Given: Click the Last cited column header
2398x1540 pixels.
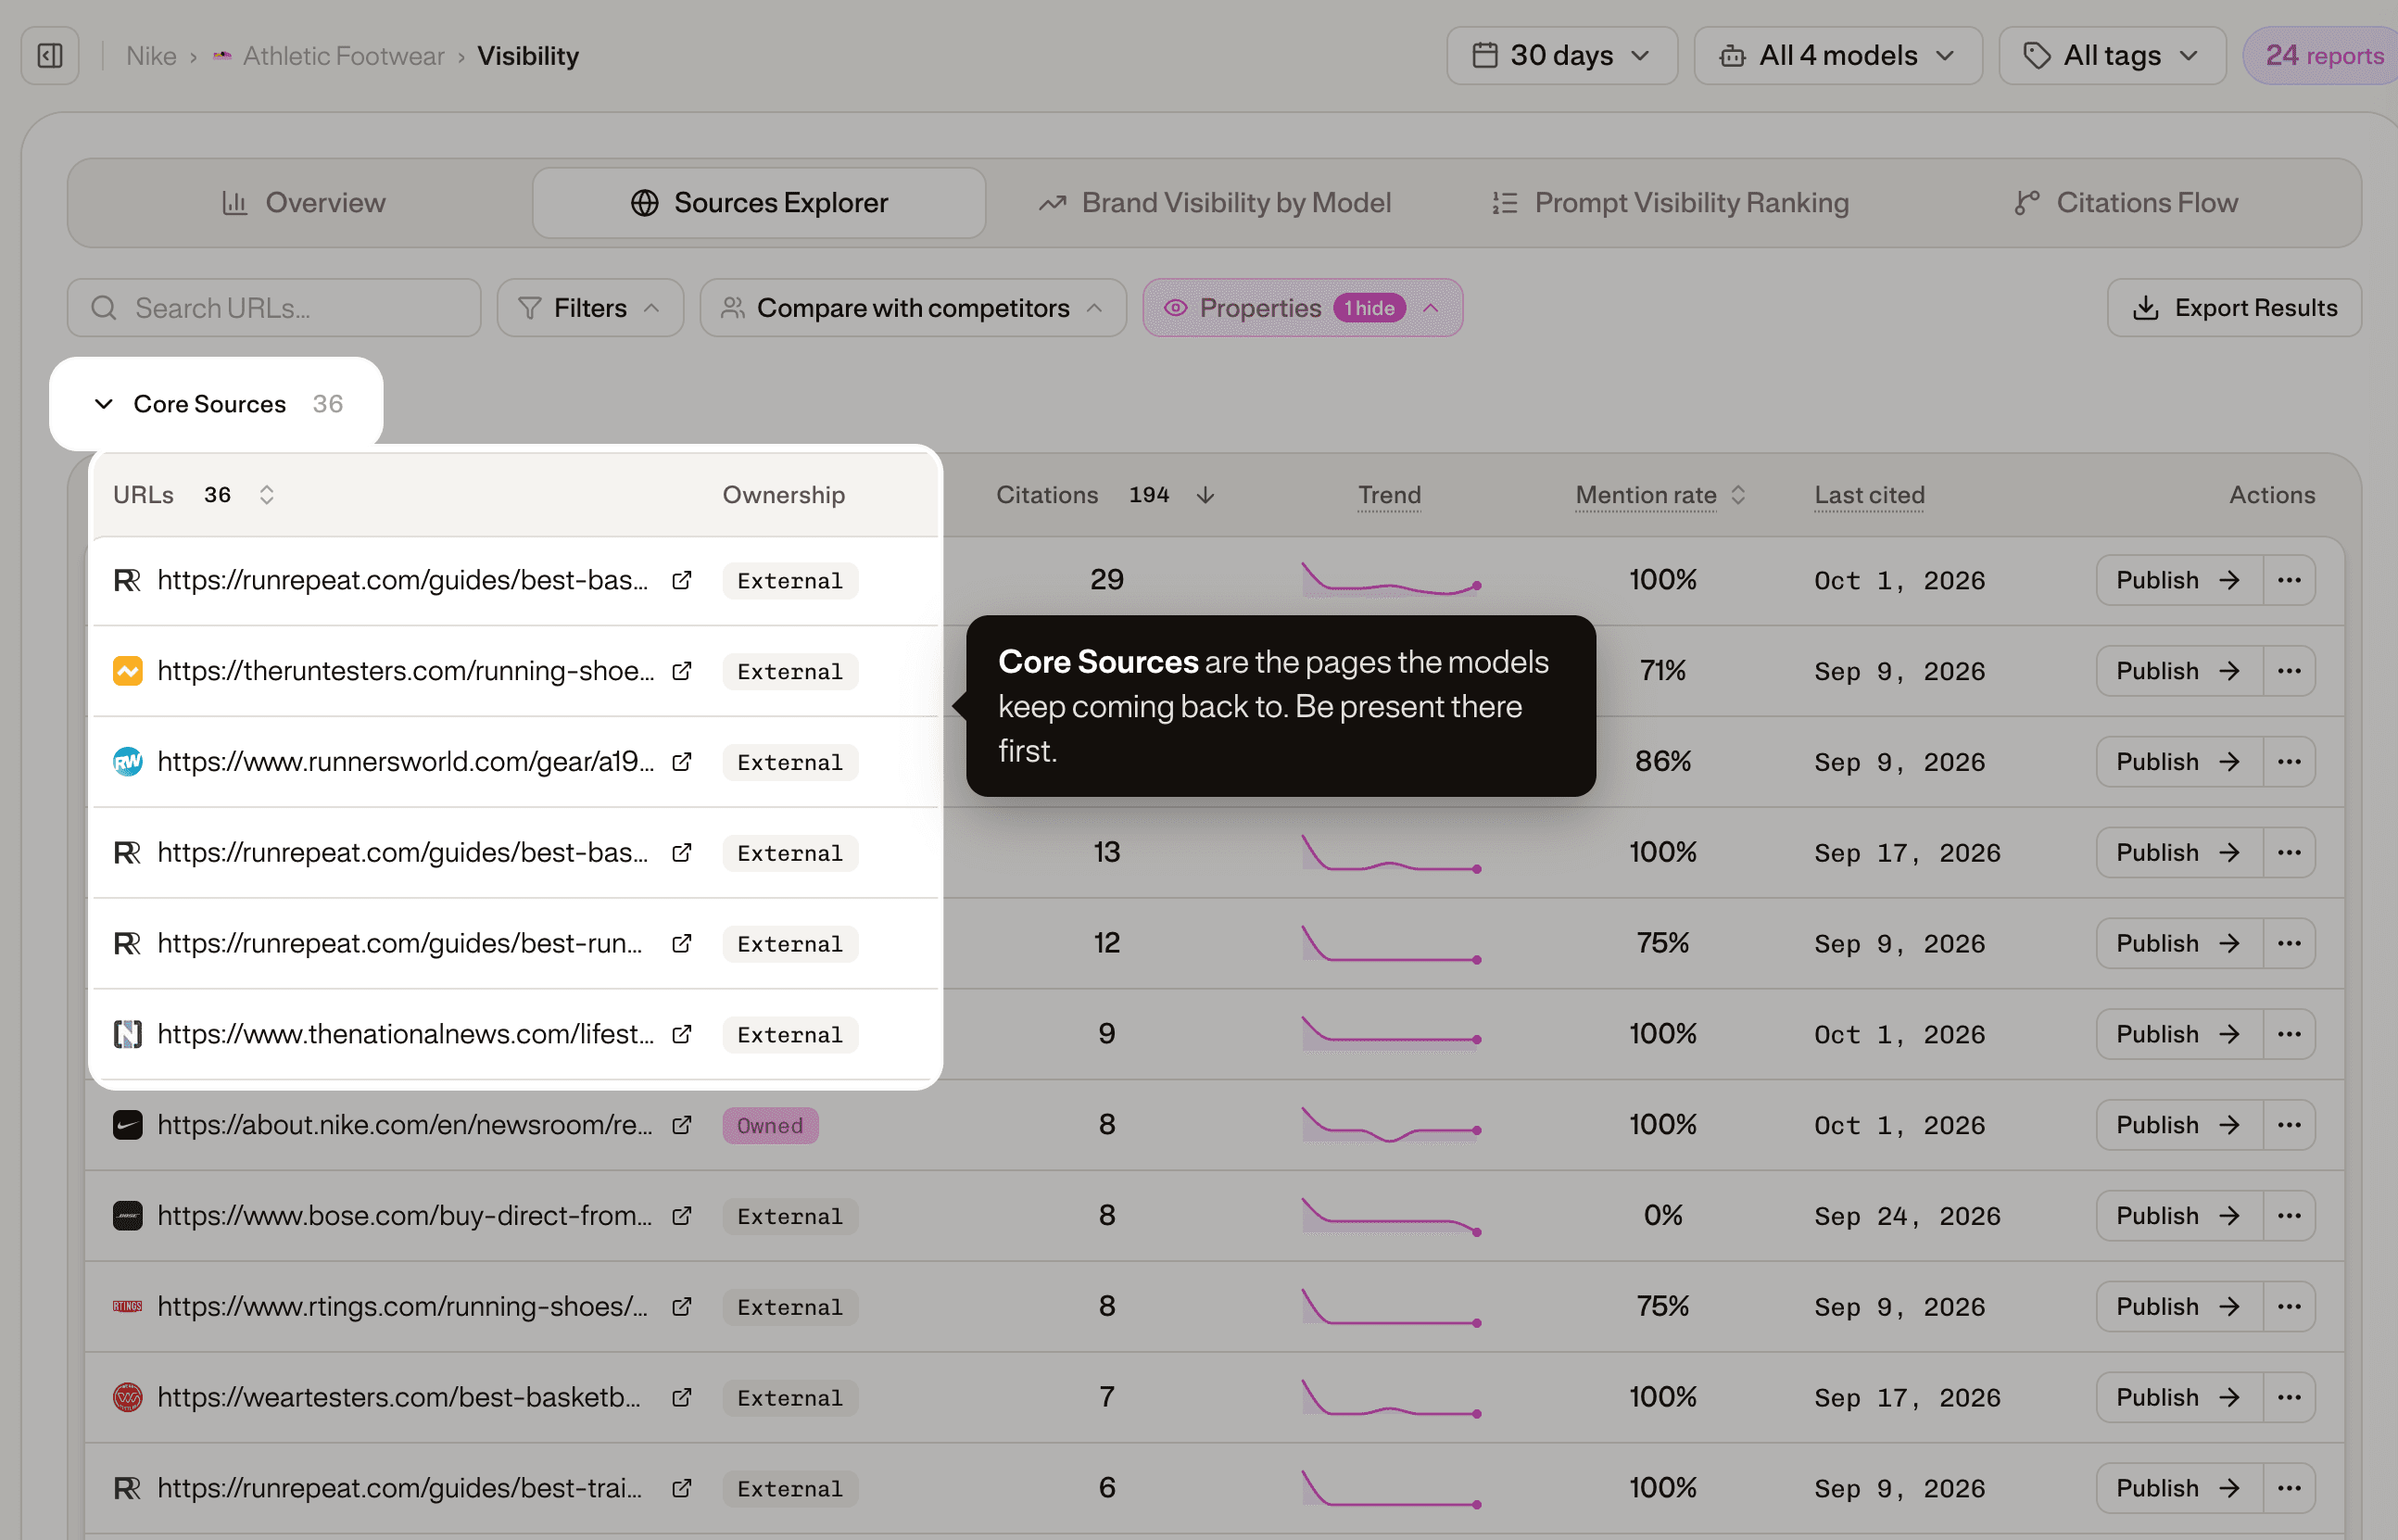Looking at the screenshot, I should coord(1869,495).
